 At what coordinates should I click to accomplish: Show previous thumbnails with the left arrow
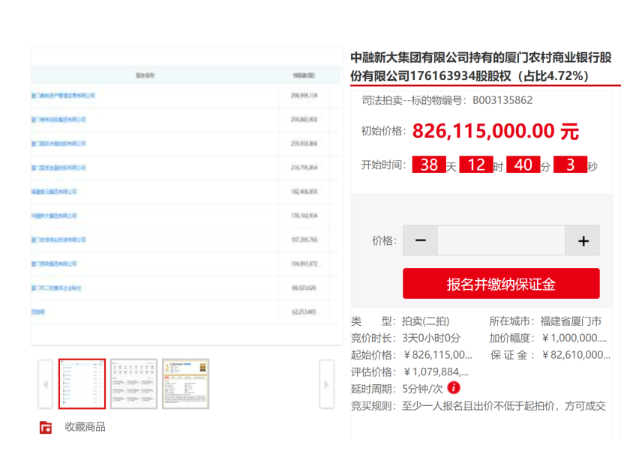point(45,384)
